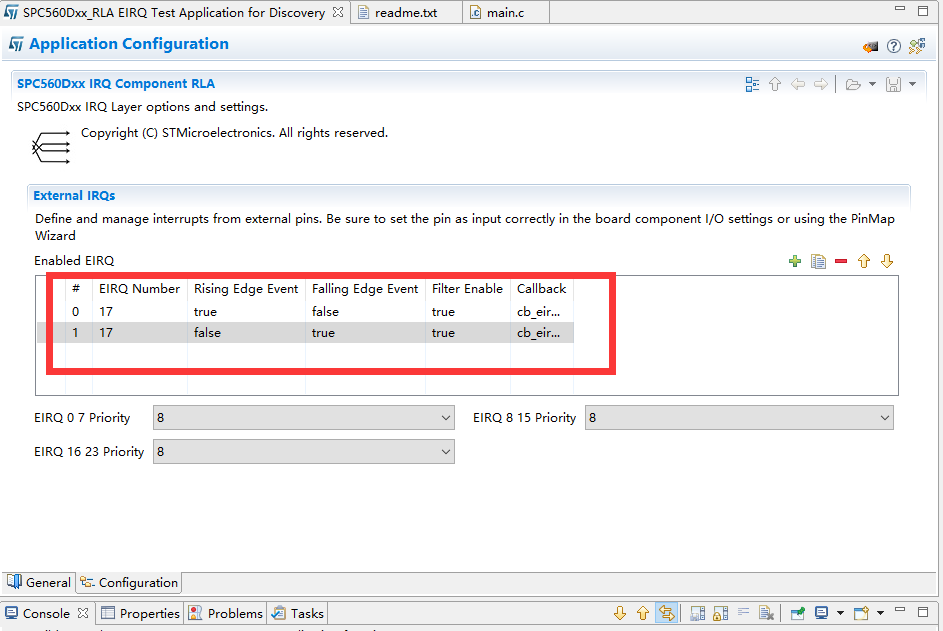Open the Console view tab
This screenshot has height=631, width=943.
point(46,613)
